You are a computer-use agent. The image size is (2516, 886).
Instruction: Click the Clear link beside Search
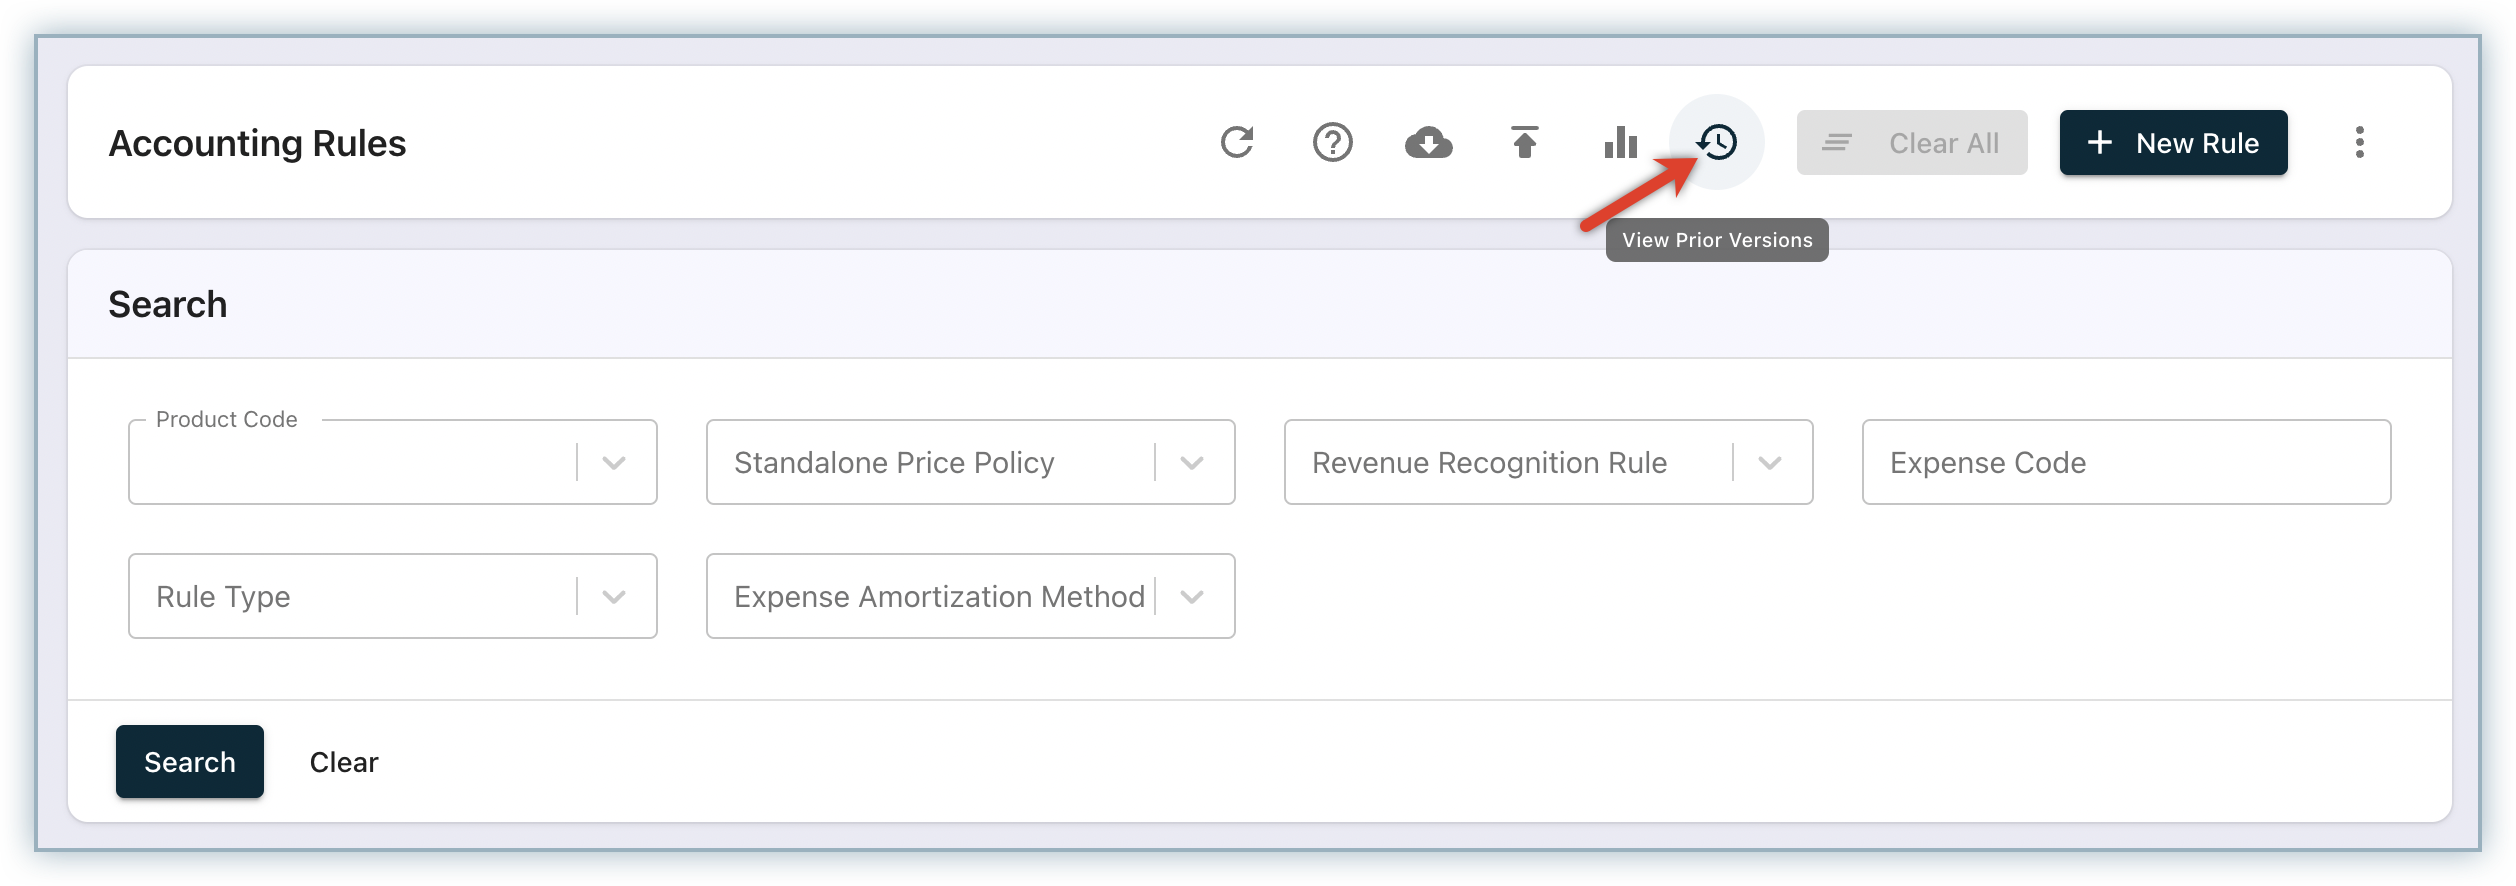click(344, 762)
